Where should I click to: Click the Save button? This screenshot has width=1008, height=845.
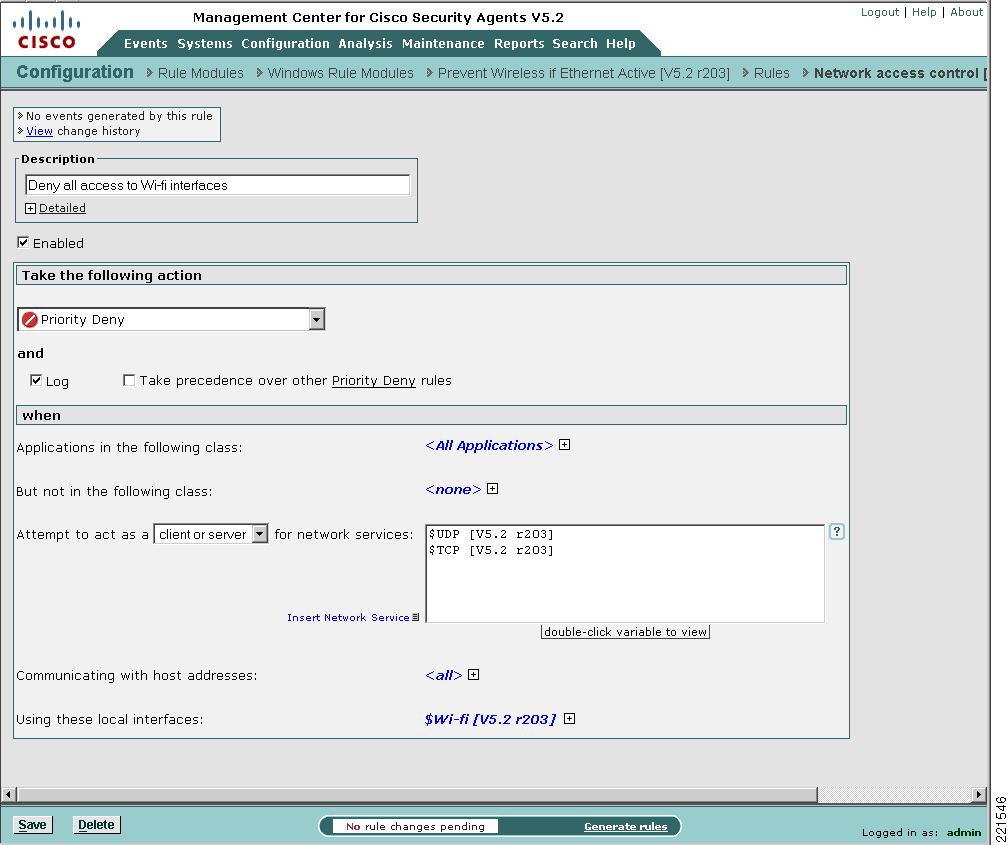[x=32, y=825]
